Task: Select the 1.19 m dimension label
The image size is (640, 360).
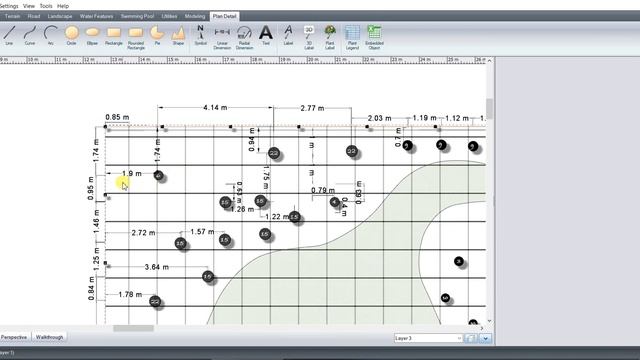Action: (424, 118)
